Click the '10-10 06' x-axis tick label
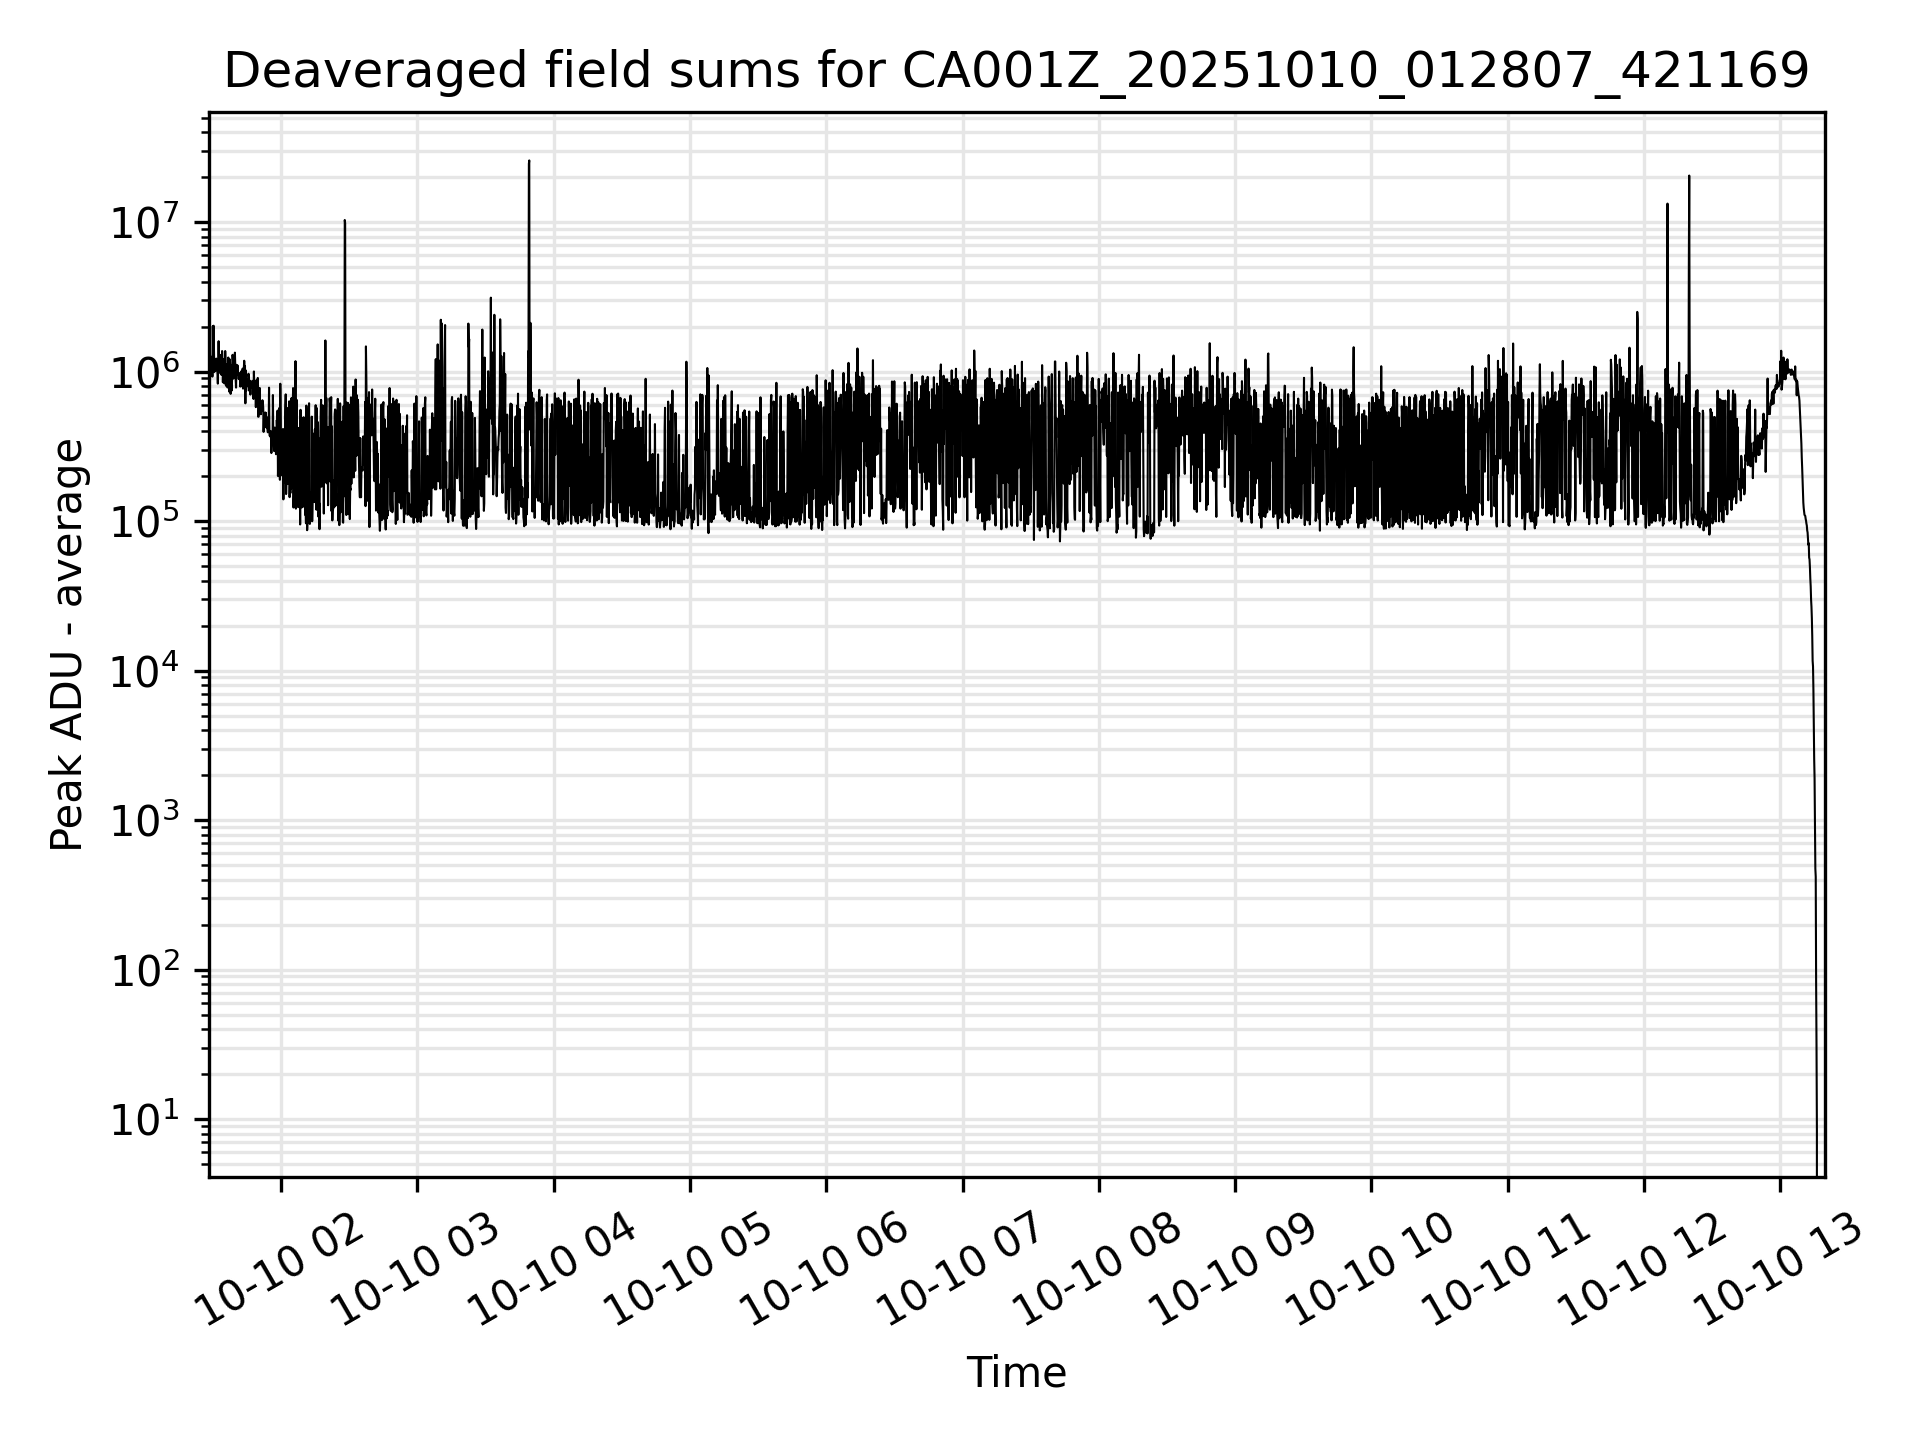The height and width of the screenshot is (1440, 1920). coord(825,1271)
